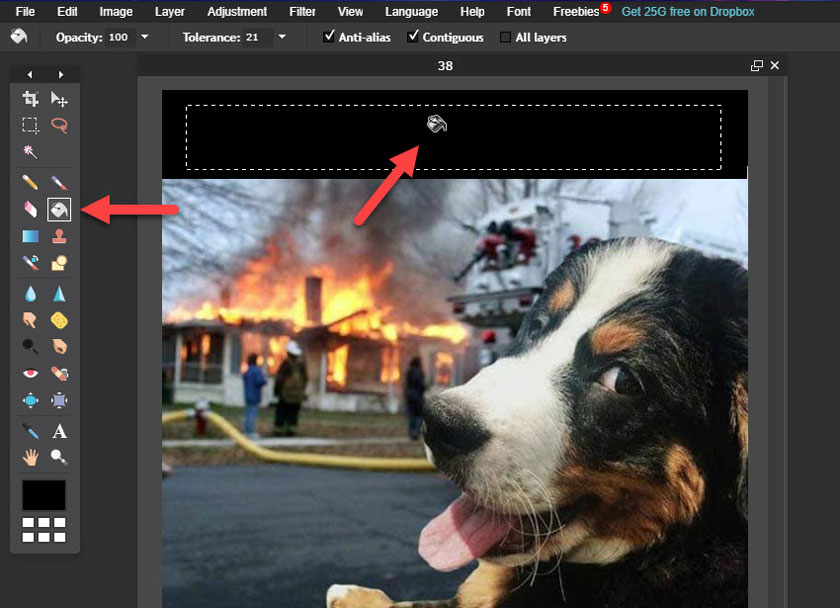Select the Sharpen cone tool
Screen dimensions: 840x608
point(59,294)
